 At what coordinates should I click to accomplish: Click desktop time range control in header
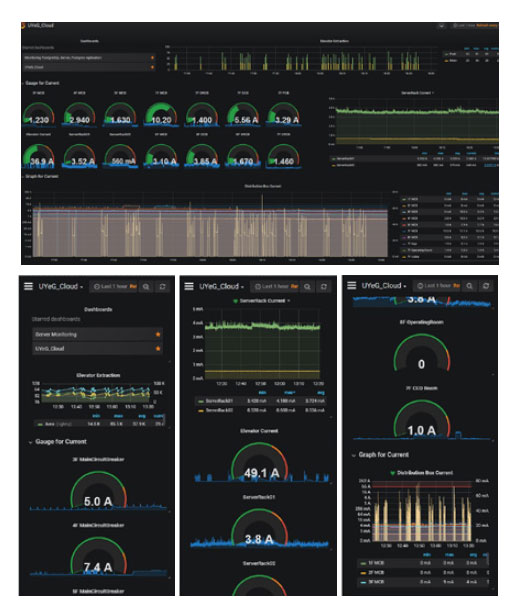[x=474, y=25]
